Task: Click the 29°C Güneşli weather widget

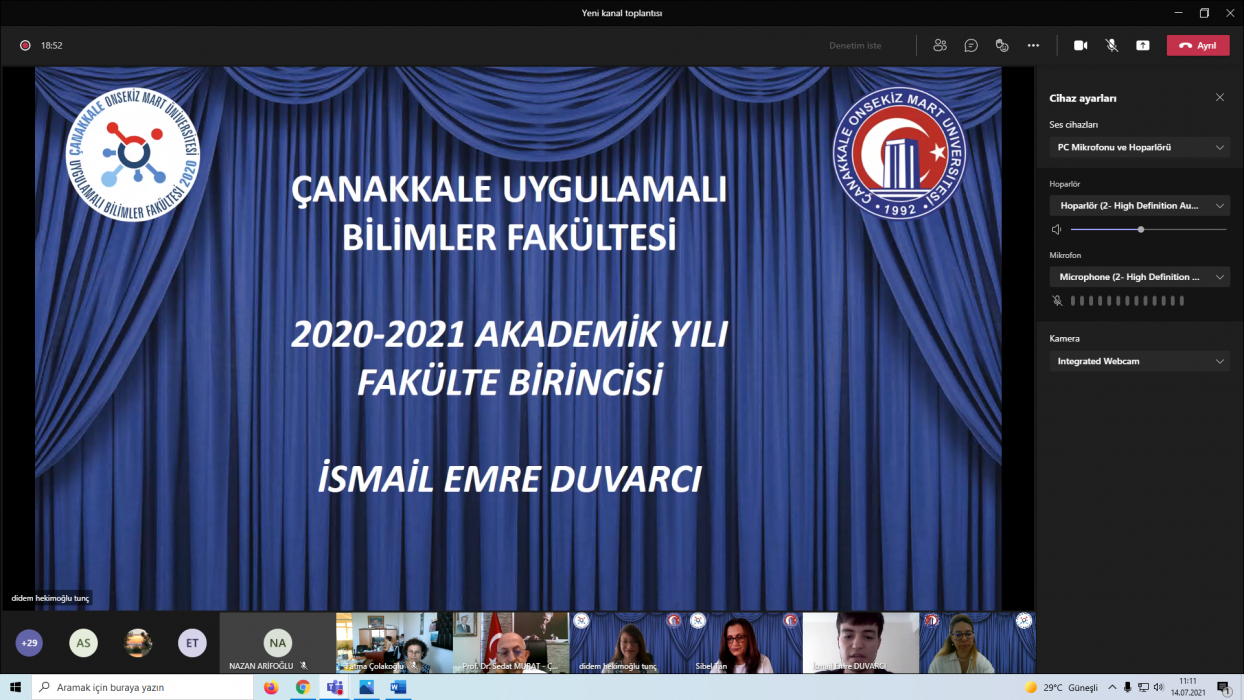Action: [x=1061, y=687]
